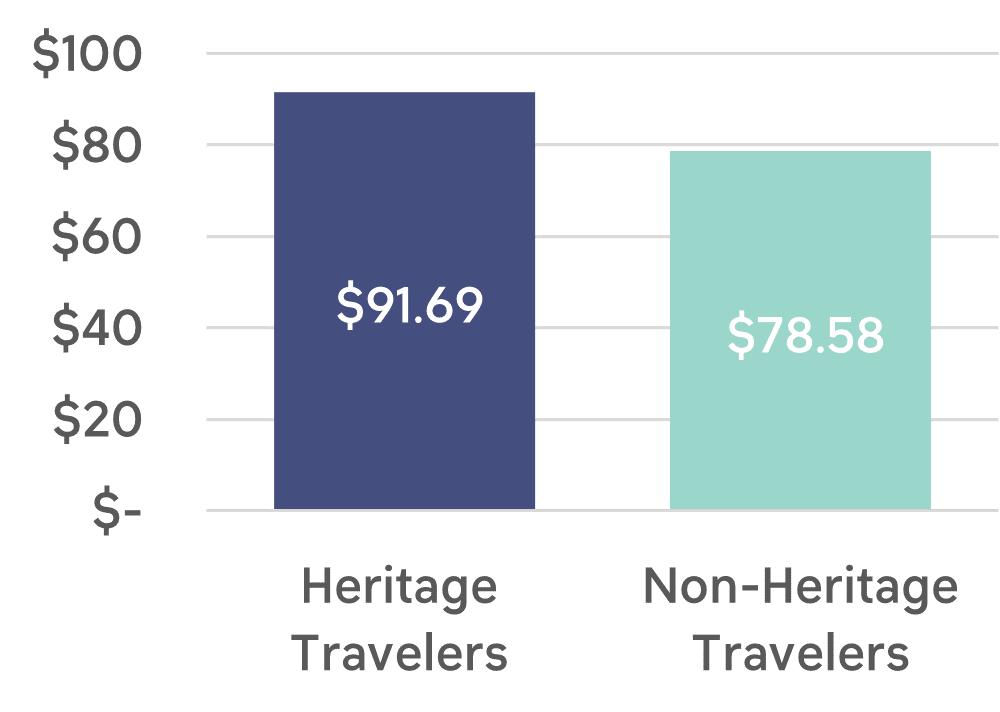Screen dimensions: 1000x712
Task: Select the $78.58 data label
Action: tap(806, 336)
